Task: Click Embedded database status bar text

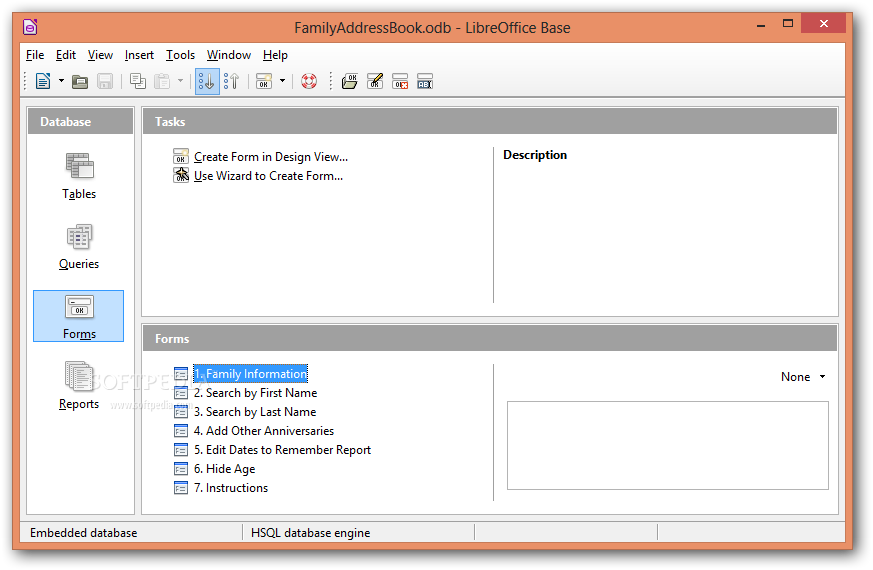Action: (84, 533)
